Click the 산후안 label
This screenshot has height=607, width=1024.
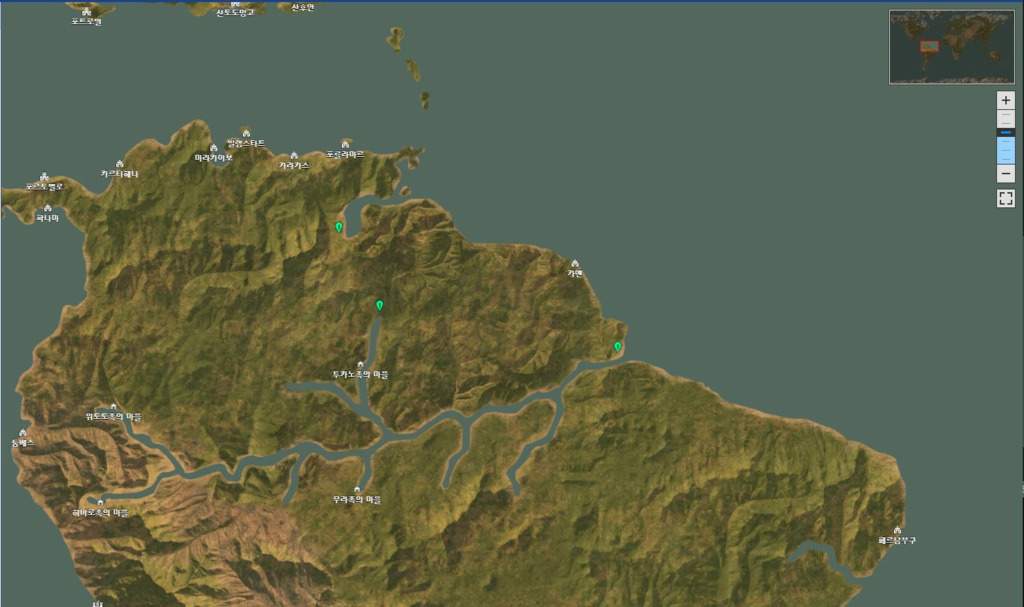tap(302, 8)
